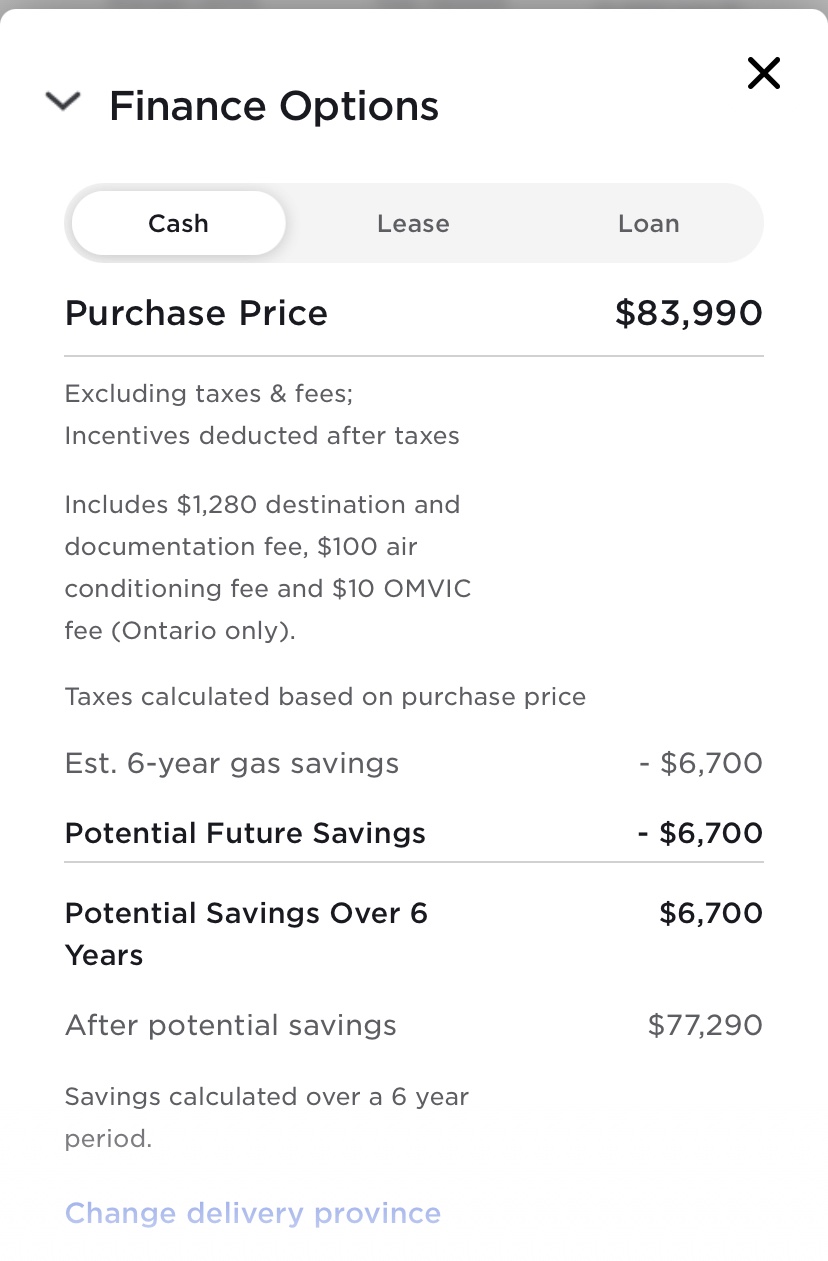This screenshot has width=828, height=1261.
Task: Tap the Savings calculated over 6 year note
Action: click(x=266, y=1117)
